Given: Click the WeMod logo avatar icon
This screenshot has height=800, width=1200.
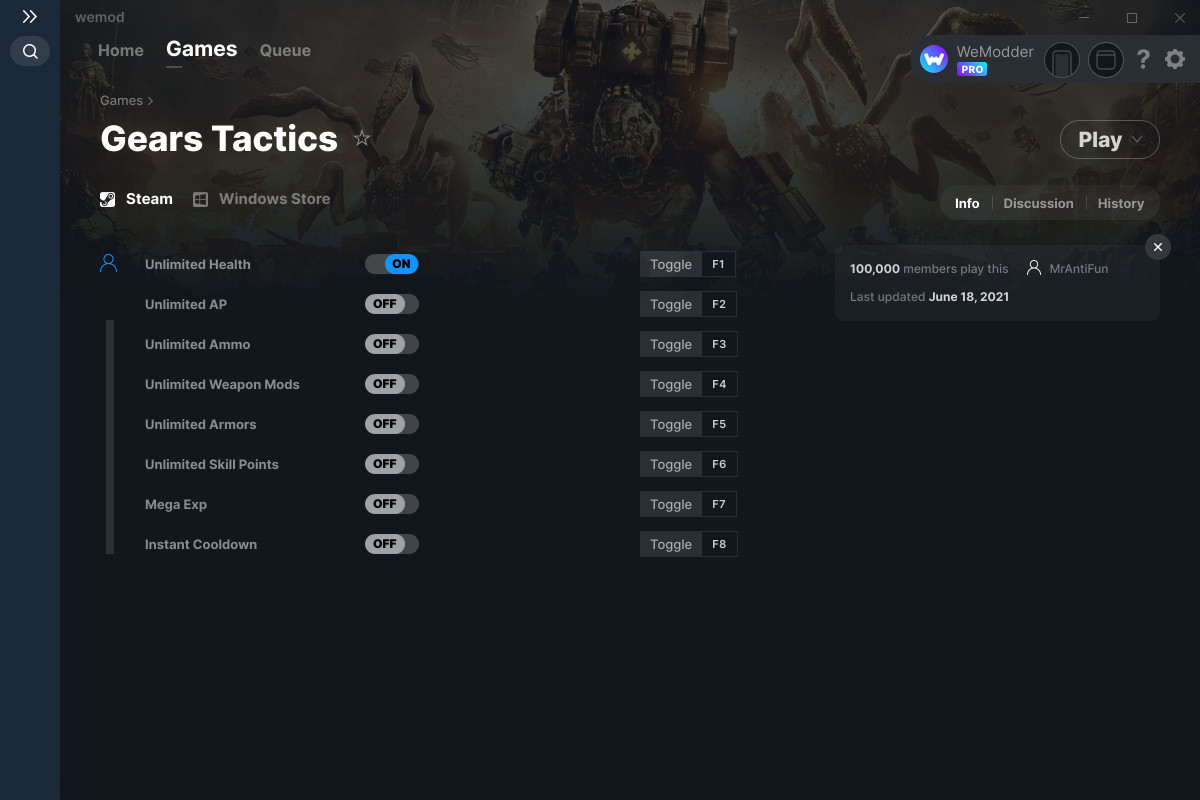Looking at the screenshot, I should 934,60.
